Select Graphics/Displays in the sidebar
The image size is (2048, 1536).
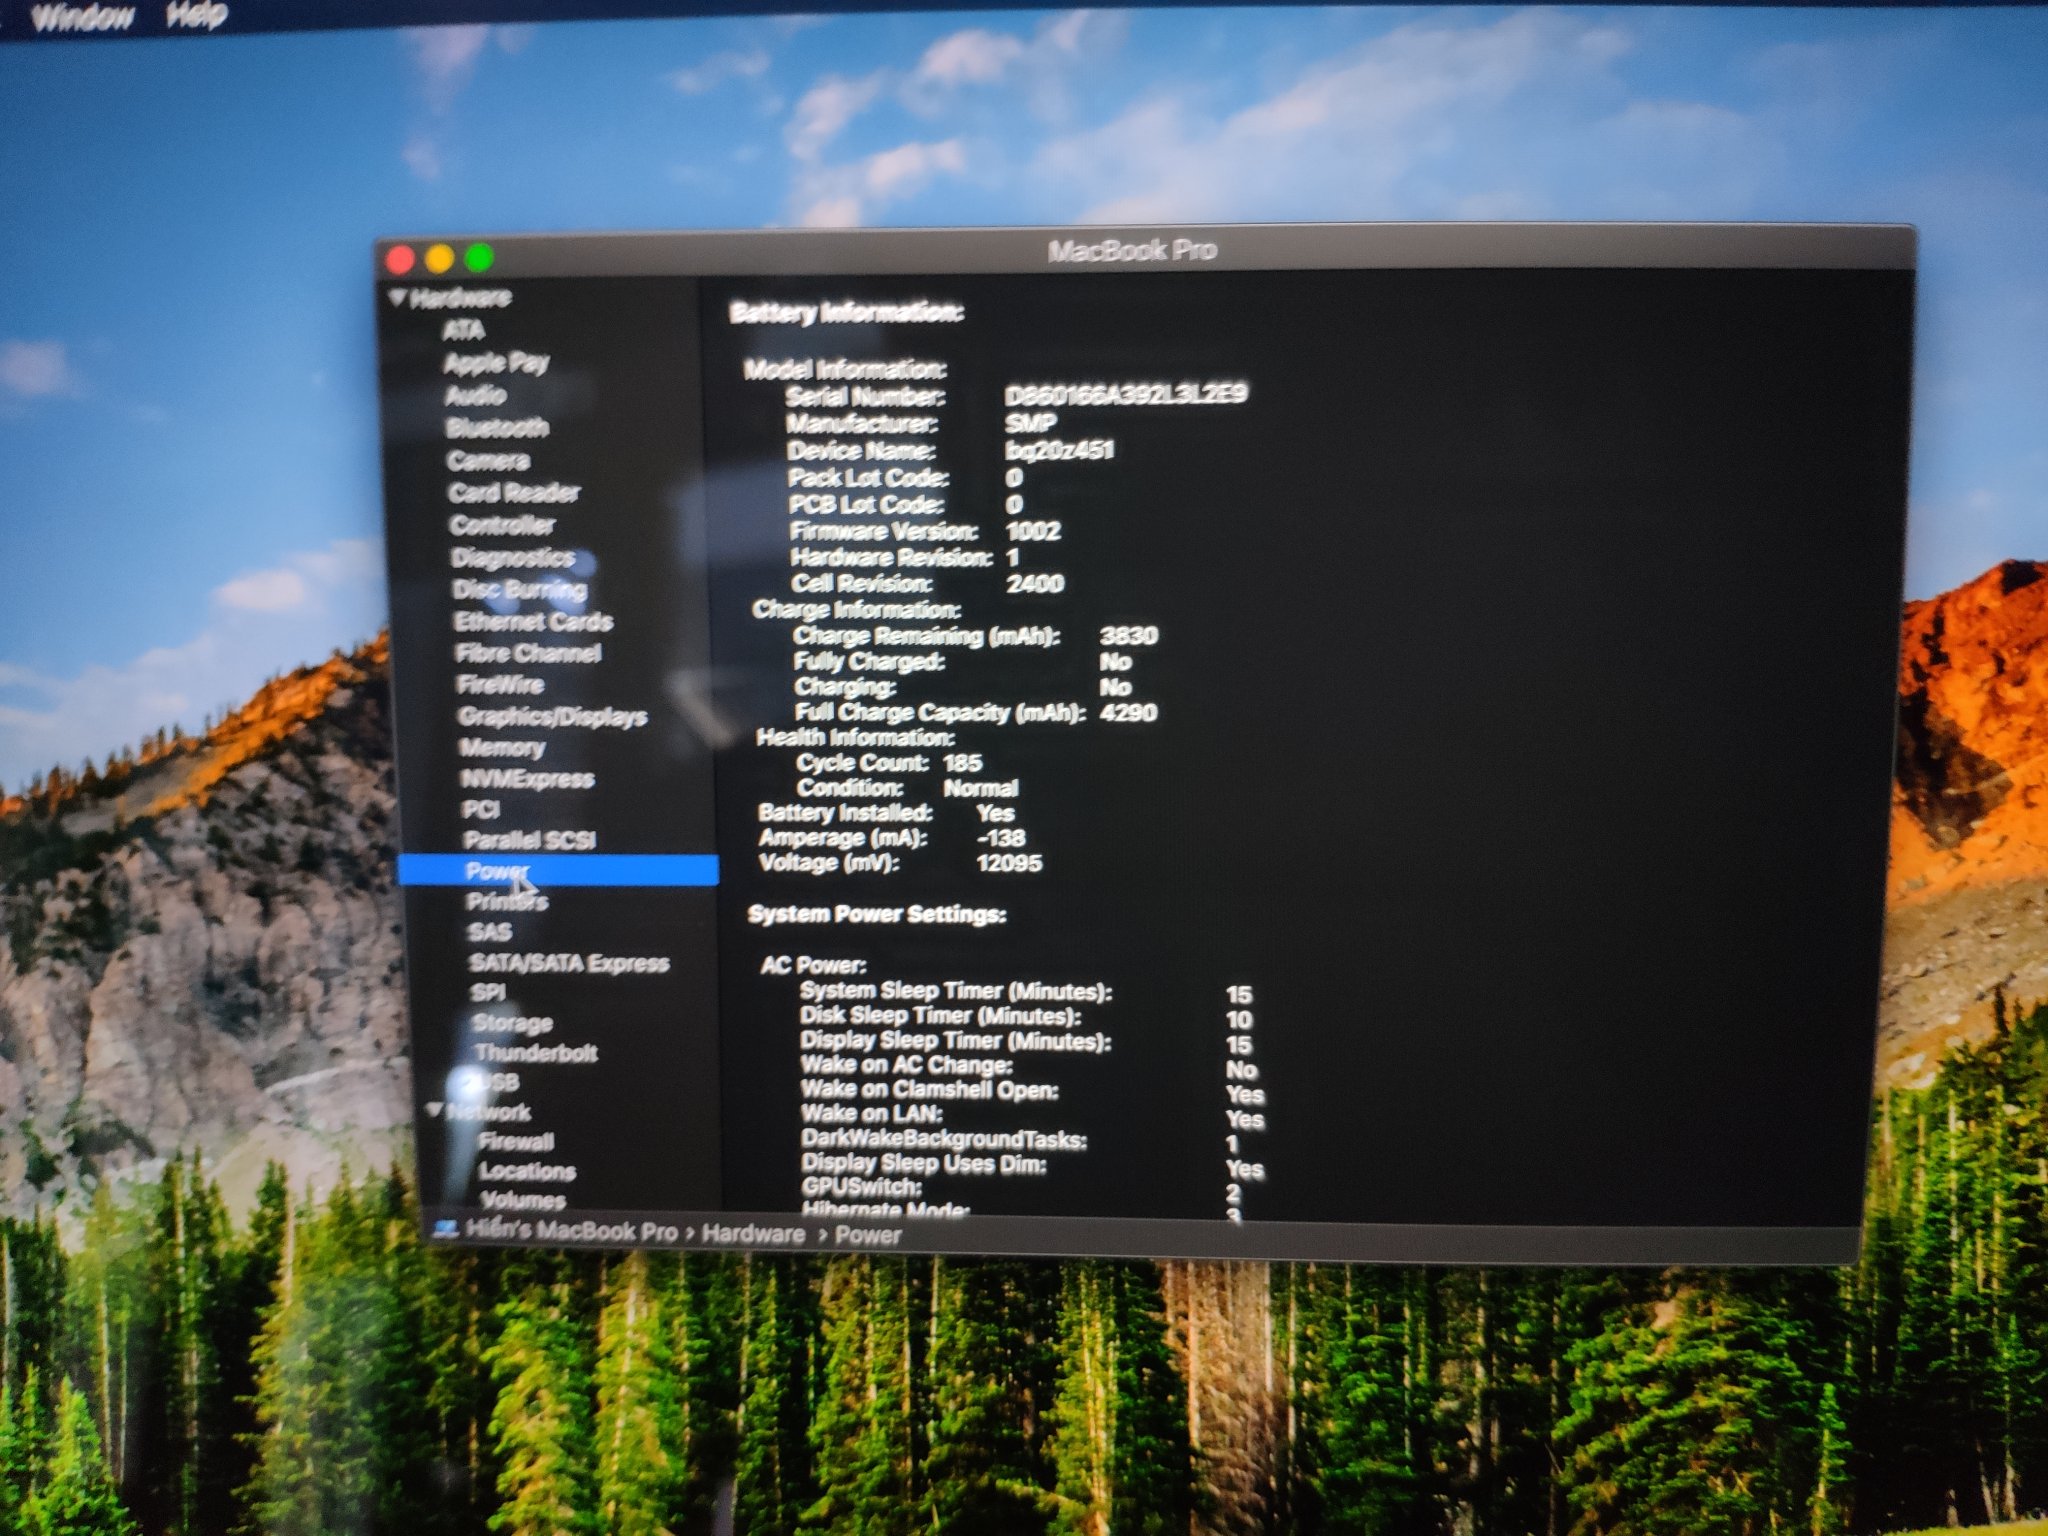(x=552, y=717)
